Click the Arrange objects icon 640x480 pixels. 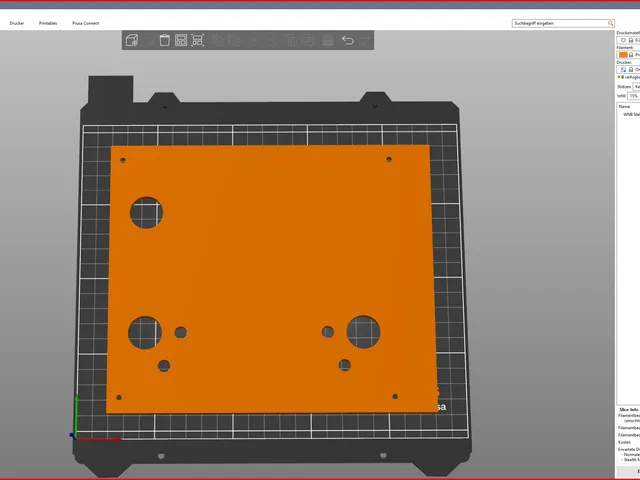click(x=181, y=40)
